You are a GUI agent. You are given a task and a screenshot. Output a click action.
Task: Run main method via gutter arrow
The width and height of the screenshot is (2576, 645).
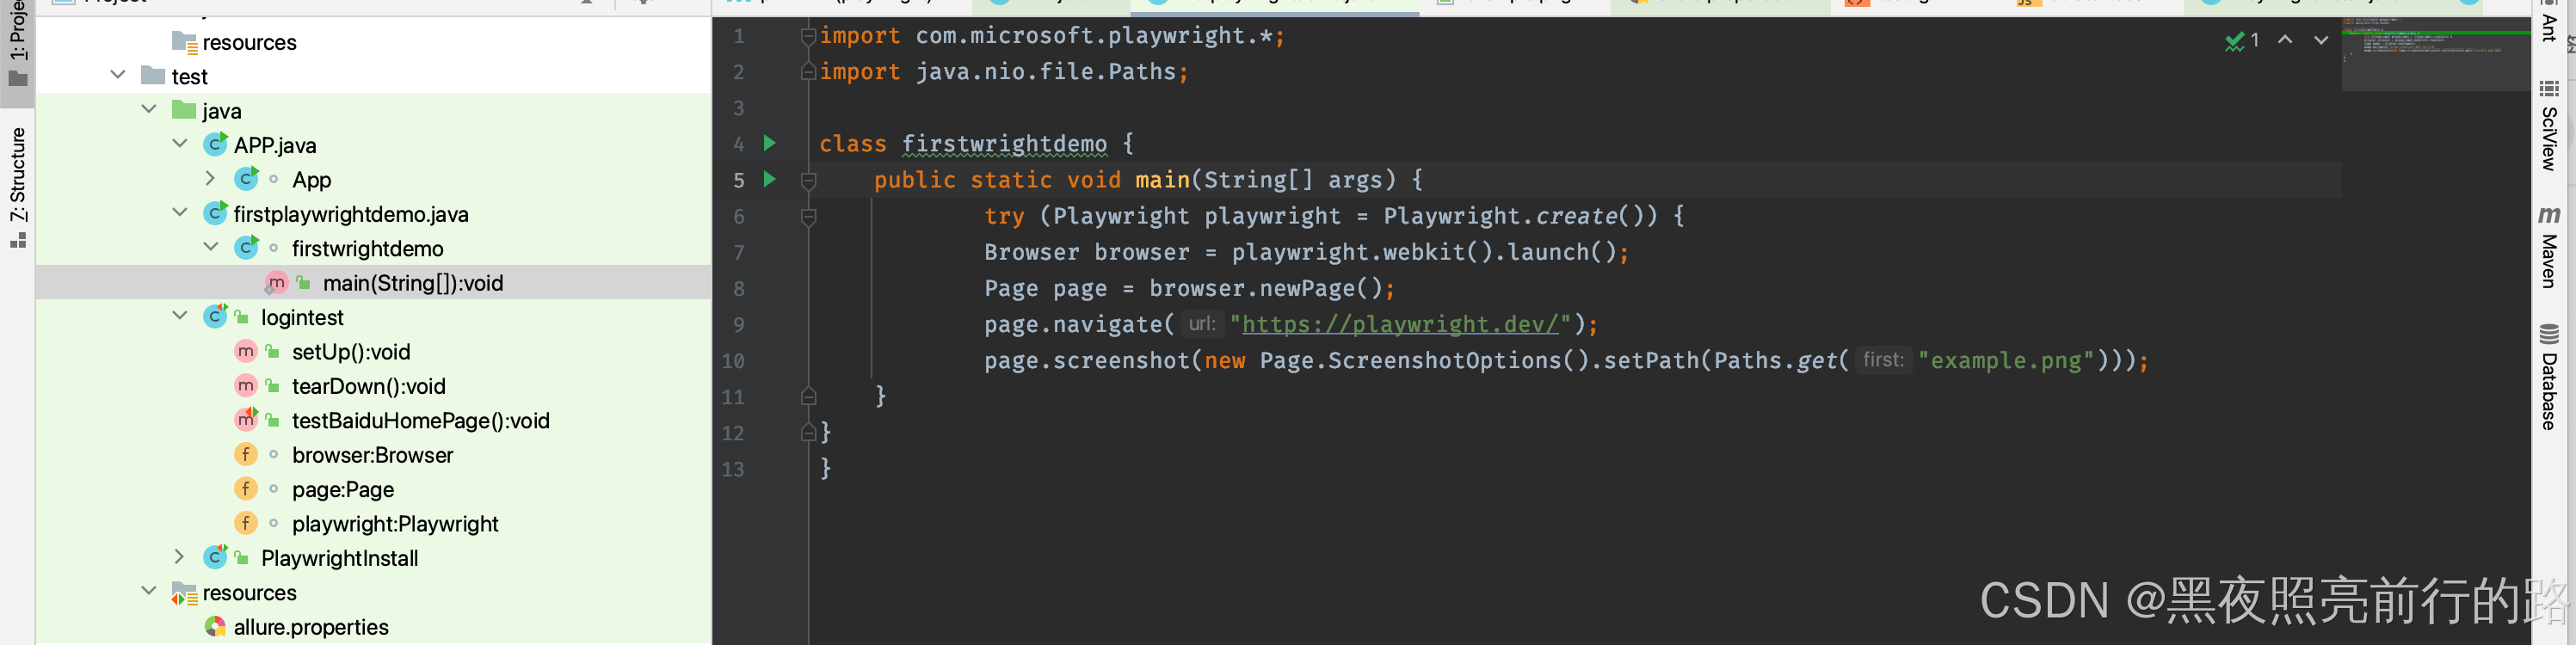[769, 179]
